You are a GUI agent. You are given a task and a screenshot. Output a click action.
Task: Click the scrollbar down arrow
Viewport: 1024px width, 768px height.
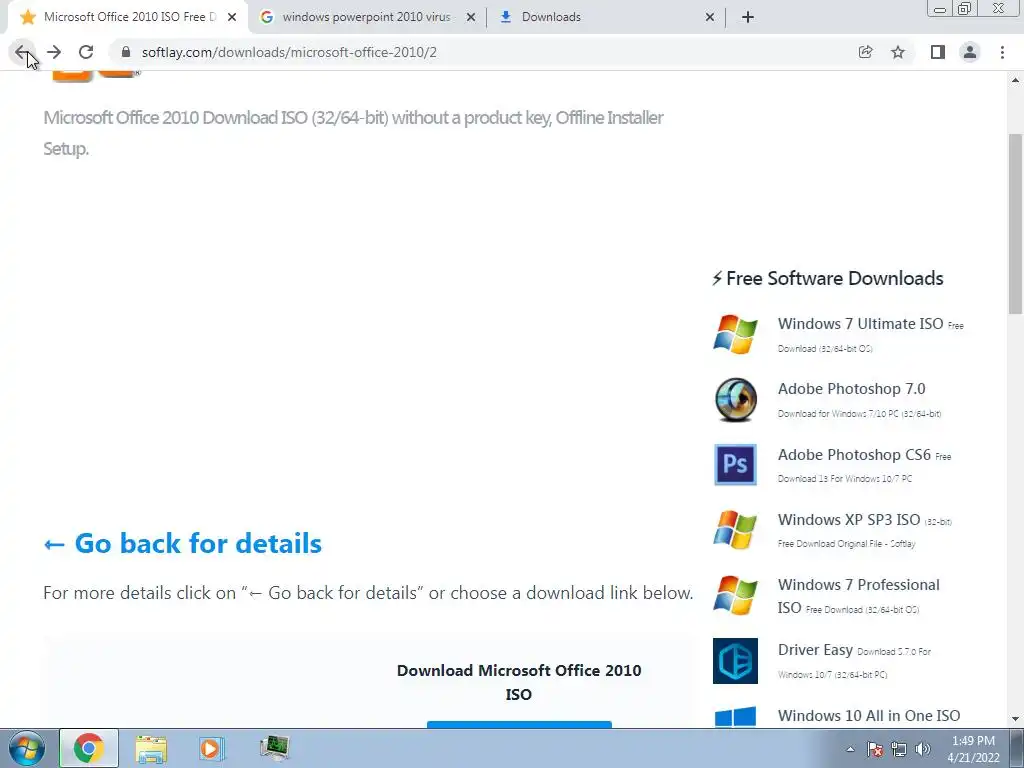(1016, 719)
